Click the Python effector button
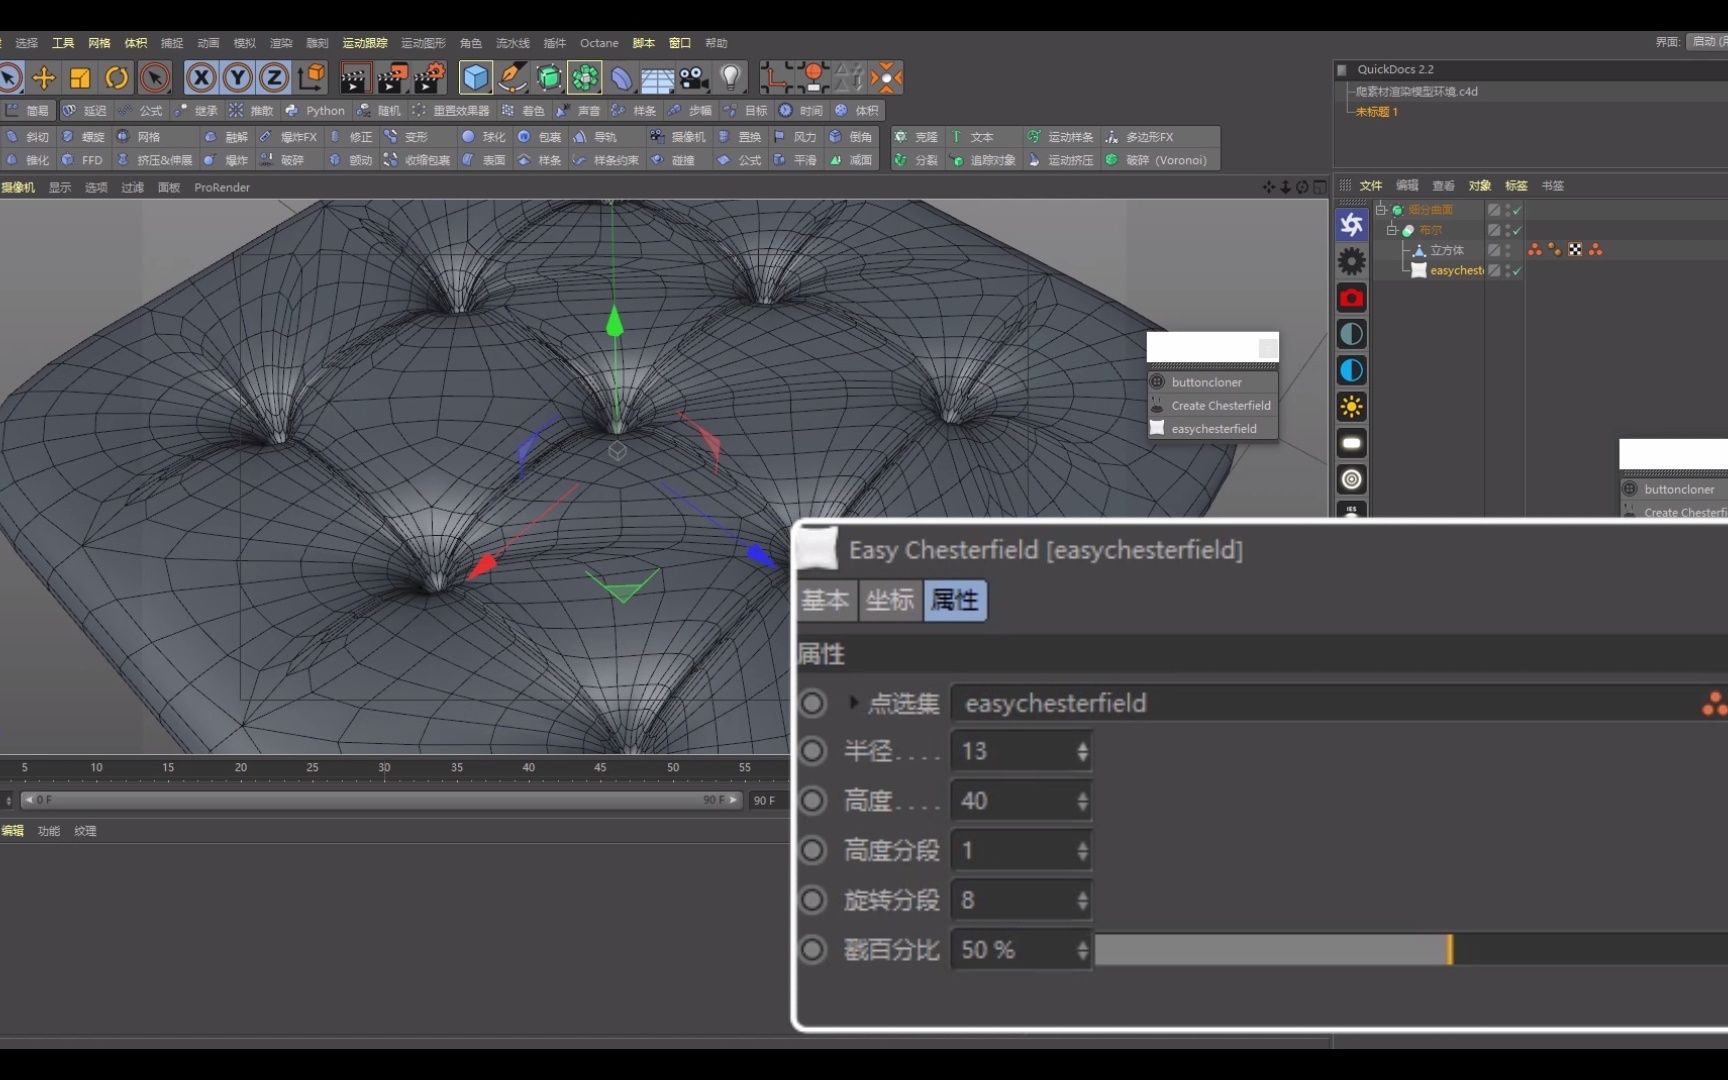 pyautogui.click(x=316, y=110)
